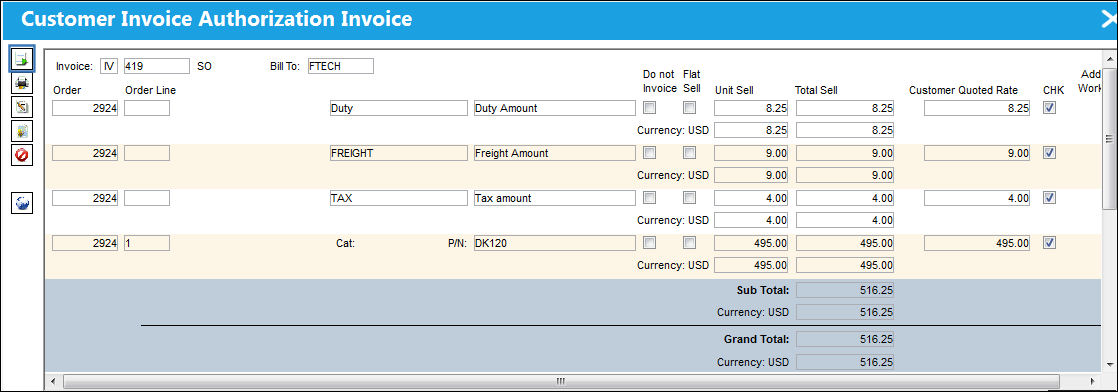This screenshot has height=392, width=1118.
Task: Click the Freight Amount description field
Action: pyautogui.click(x=555, y=153)
